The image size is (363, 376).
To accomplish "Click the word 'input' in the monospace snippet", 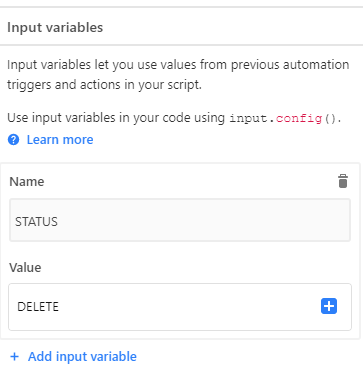I will 248,119.
